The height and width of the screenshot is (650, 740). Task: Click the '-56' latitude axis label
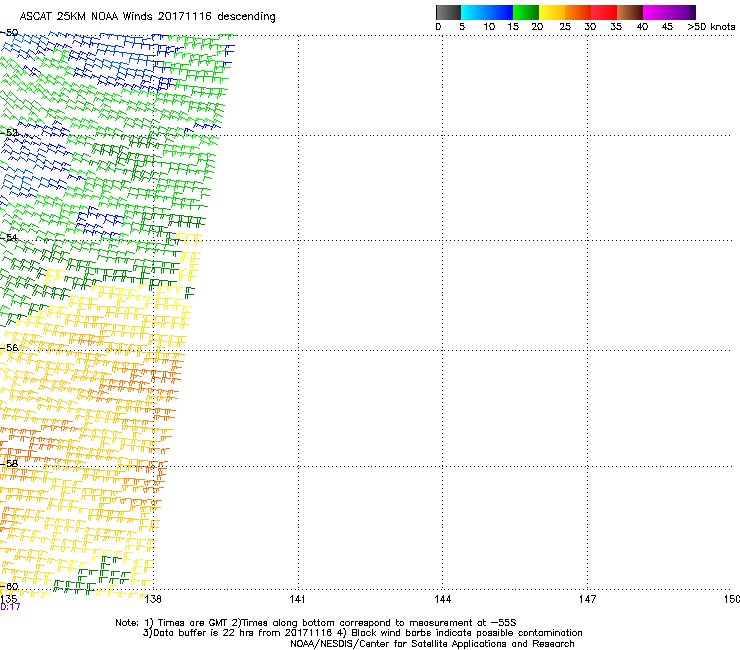9,347
